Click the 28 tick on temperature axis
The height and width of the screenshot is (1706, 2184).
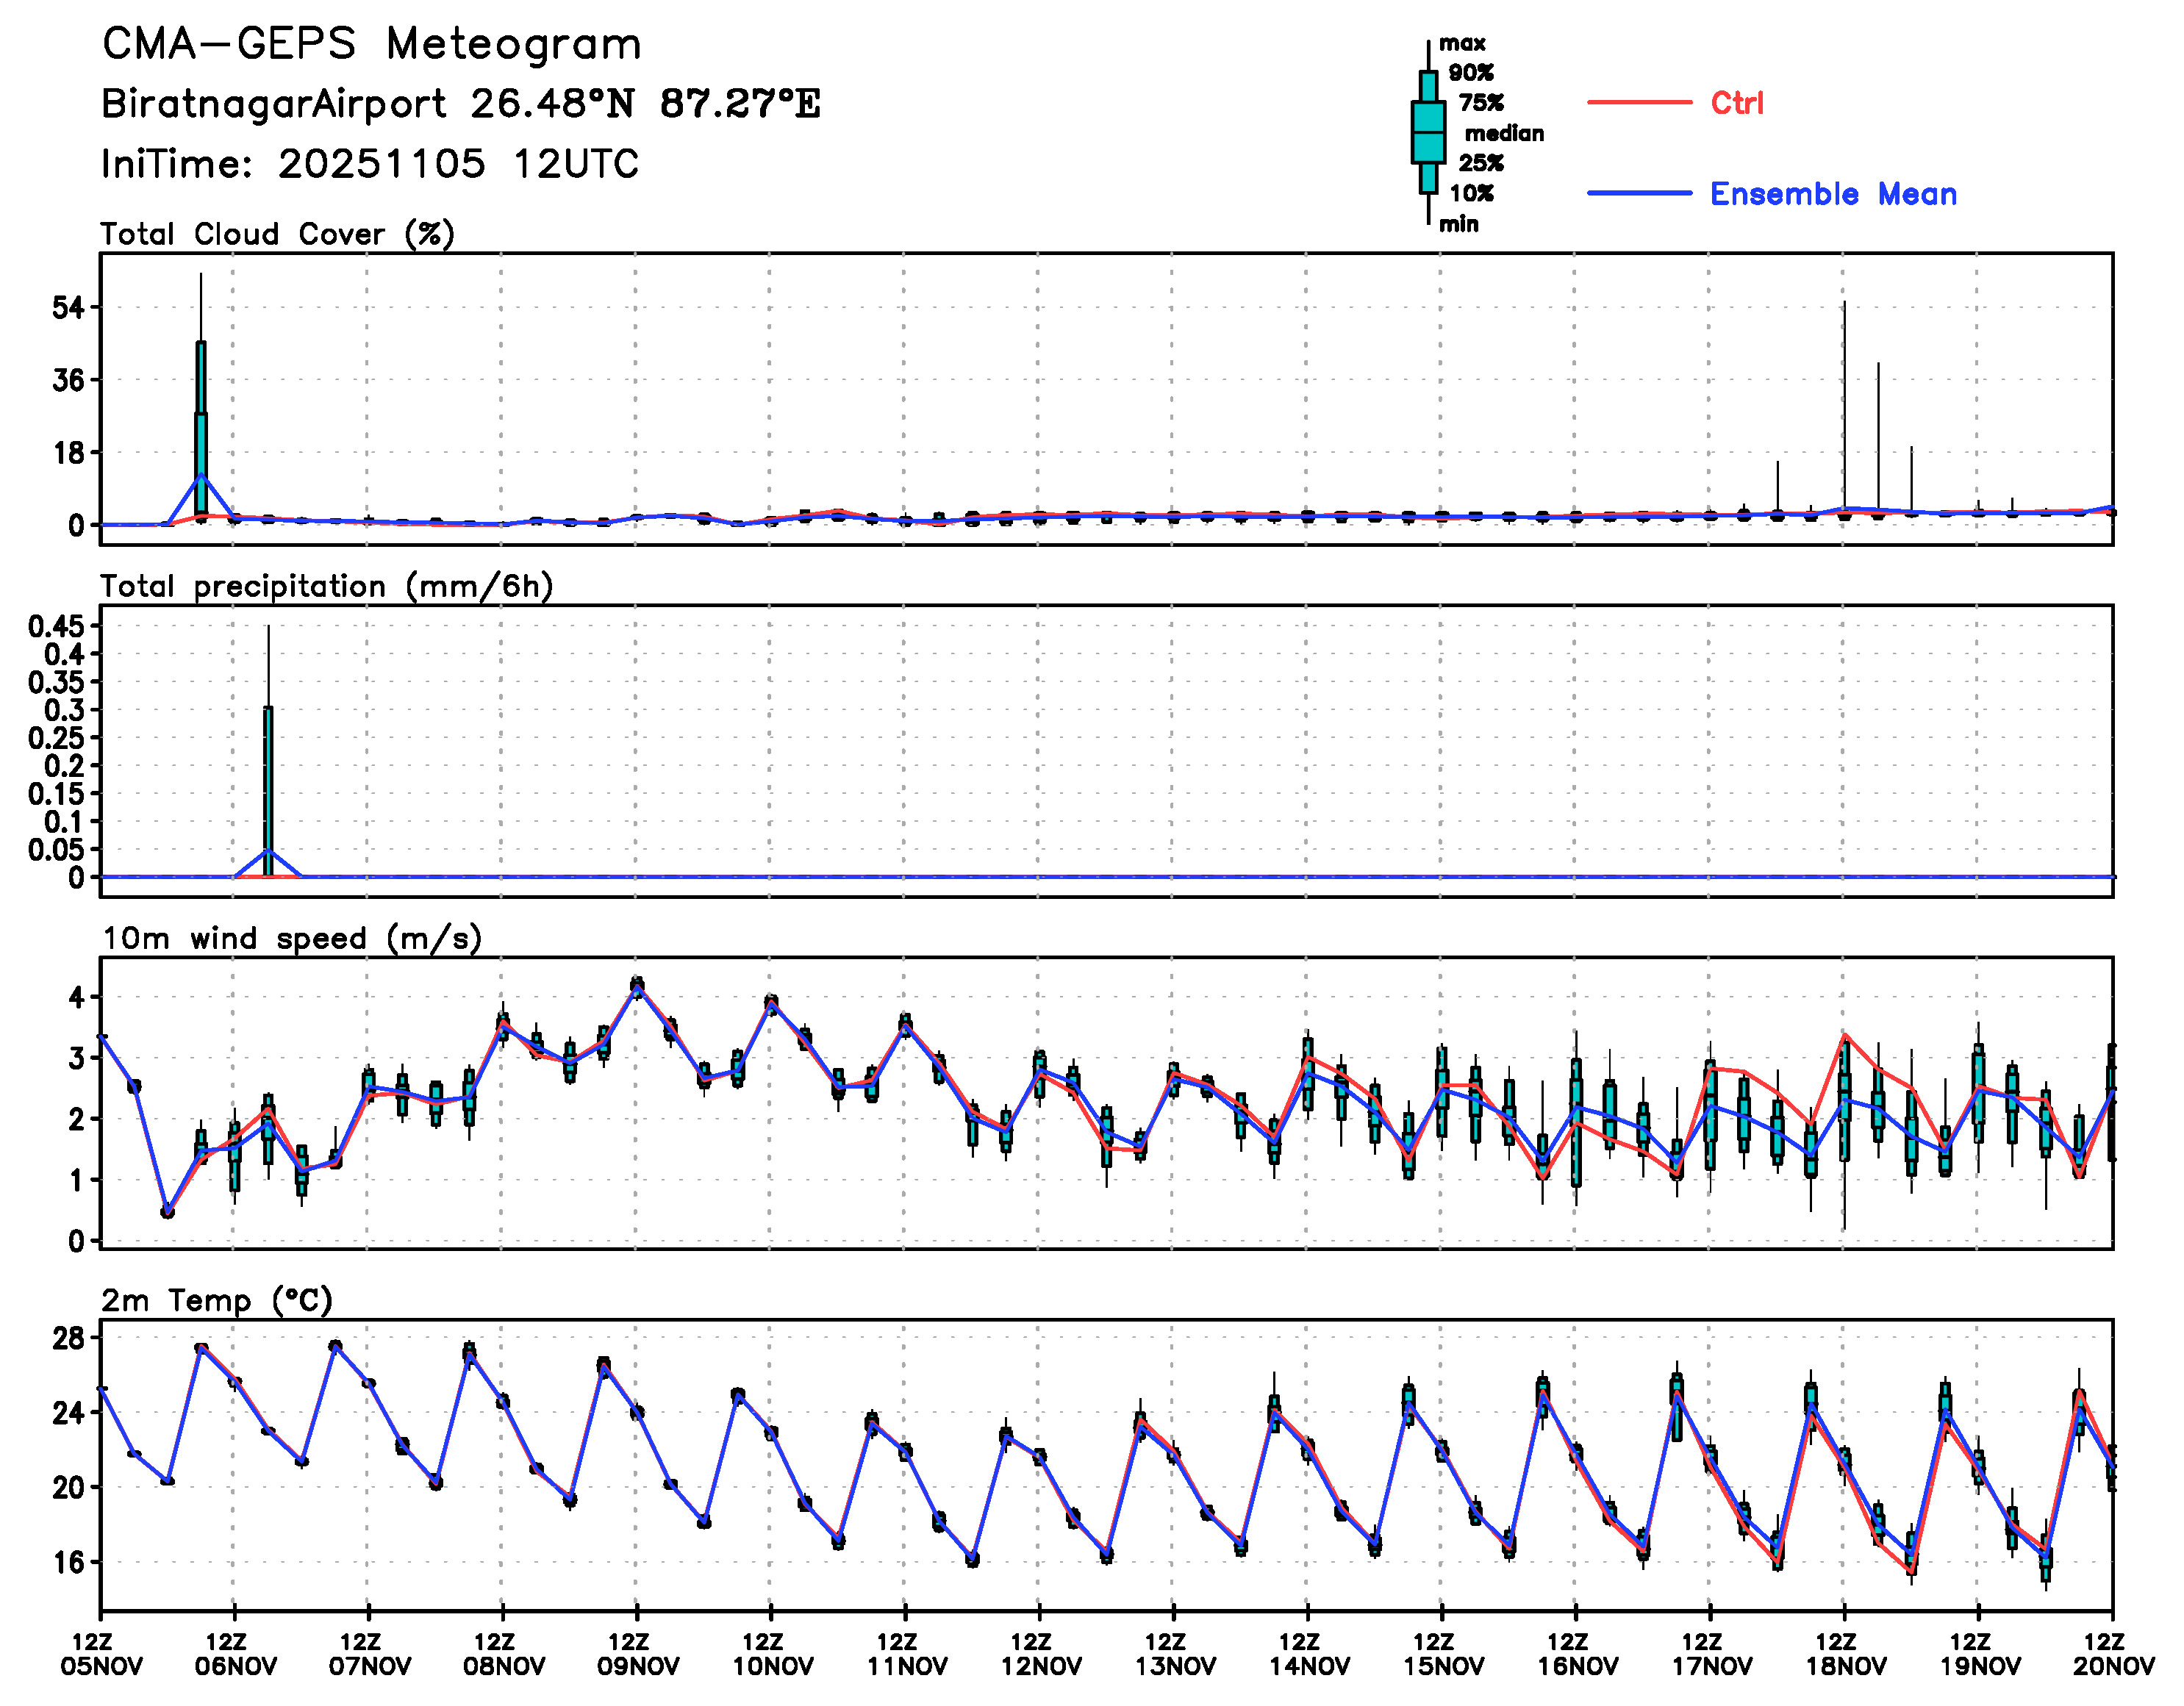(x=68, y=1338)
